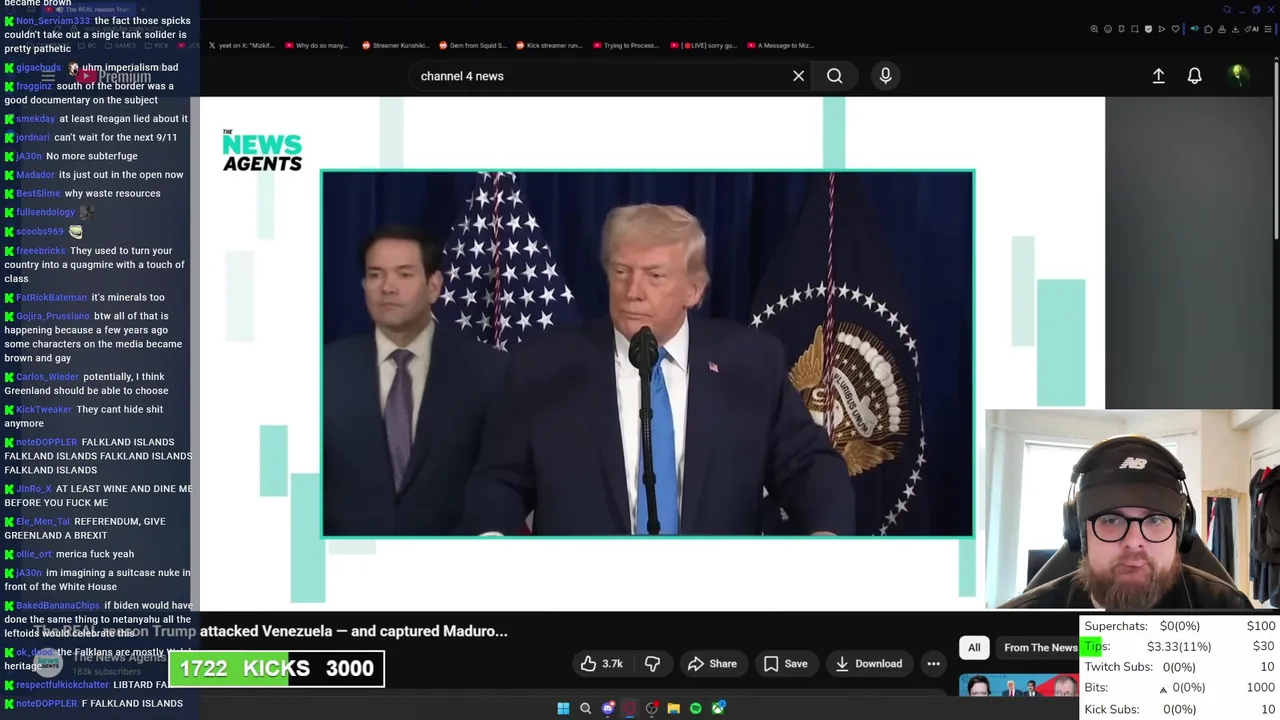Click the pinboard pin icon in the toolbar

1121,29
